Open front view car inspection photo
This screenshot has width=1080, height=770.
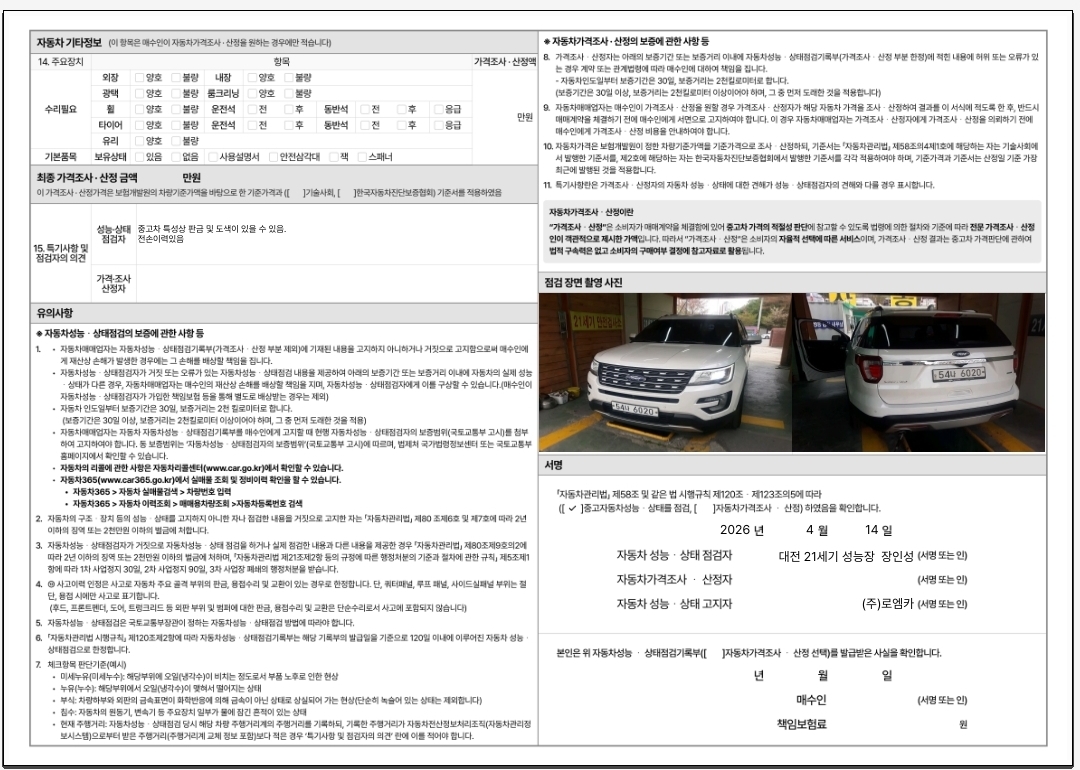point(665,373)
